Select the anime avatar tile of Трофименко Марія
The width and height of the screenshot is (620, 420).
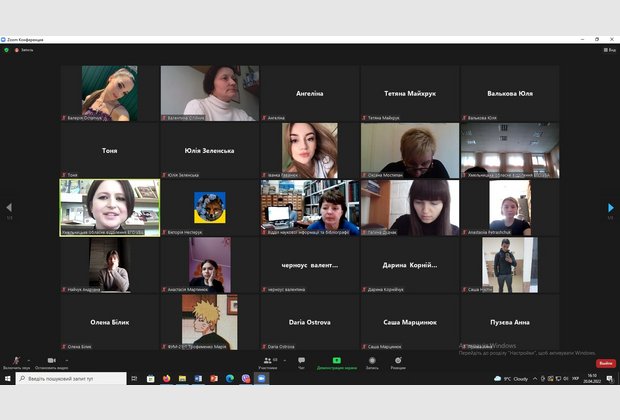click(x=210, y=322)
